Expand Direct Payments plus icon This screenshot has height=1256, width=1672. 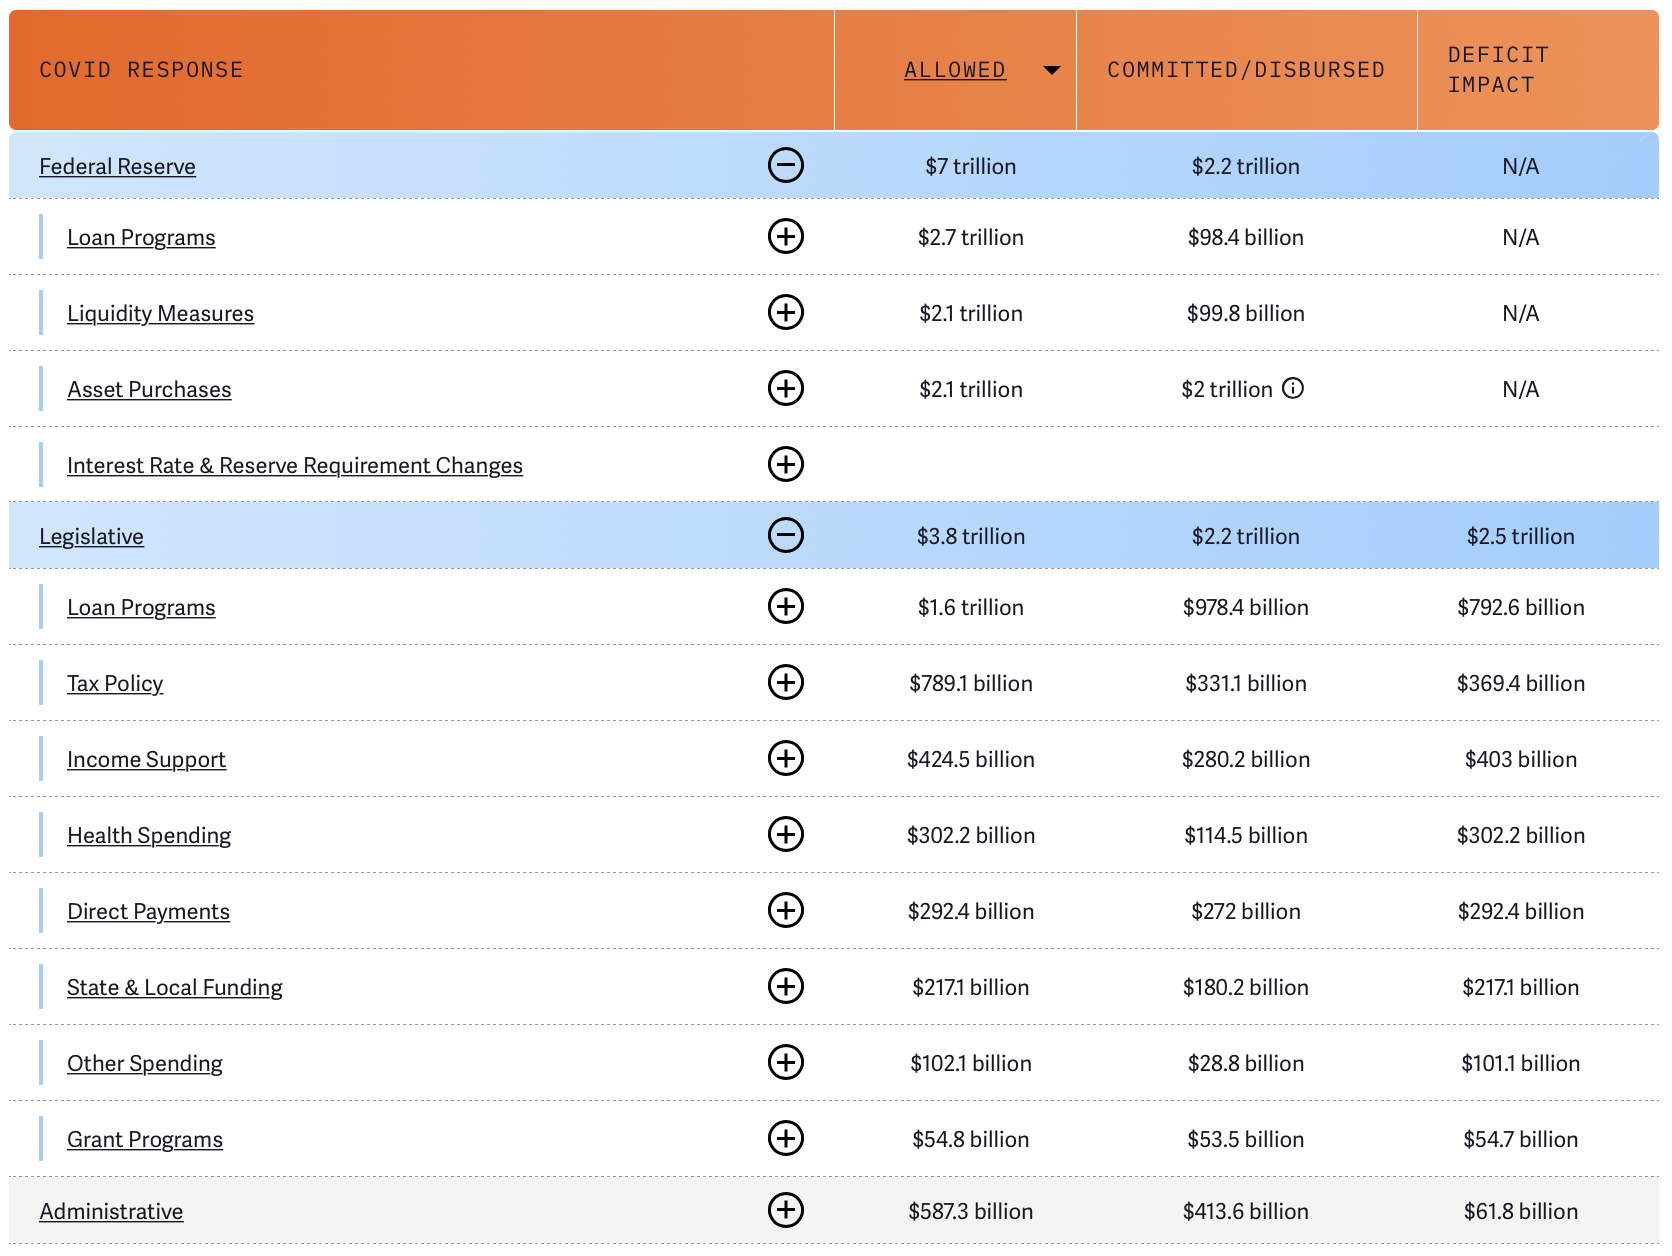point(785,911)
